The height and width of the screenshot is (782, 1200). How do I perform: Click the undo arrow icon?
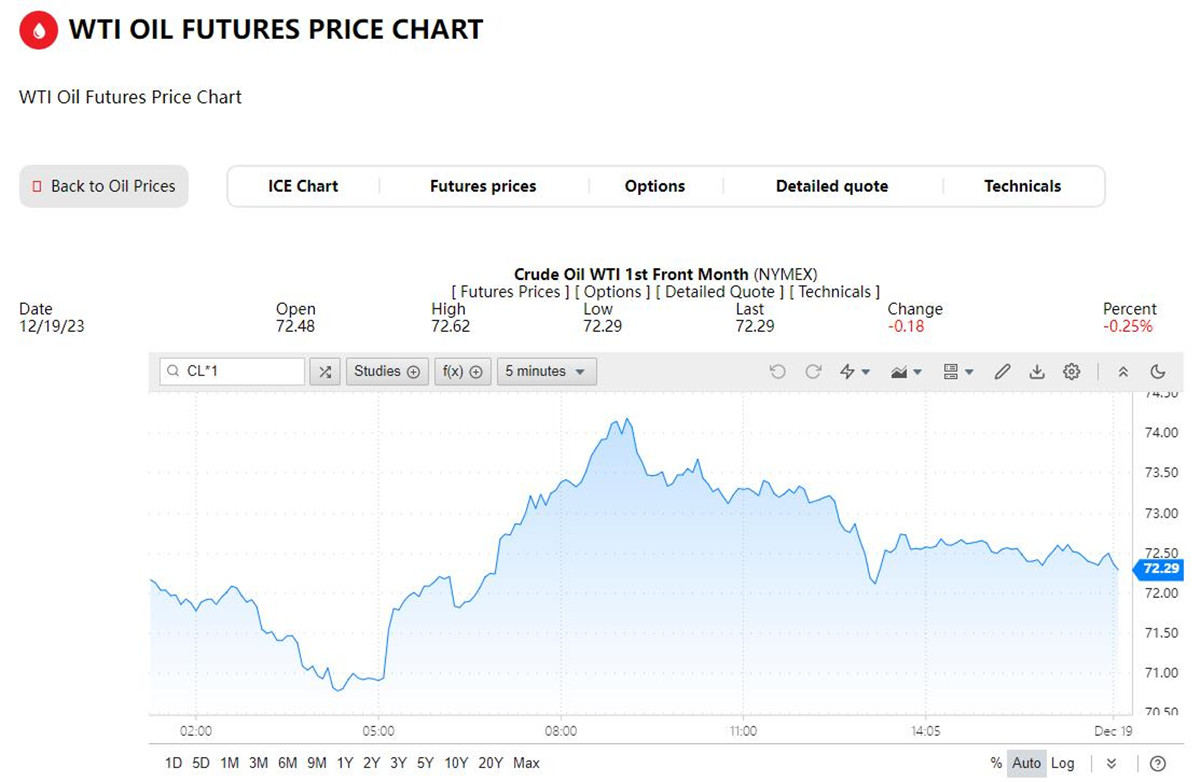point(778,372)
